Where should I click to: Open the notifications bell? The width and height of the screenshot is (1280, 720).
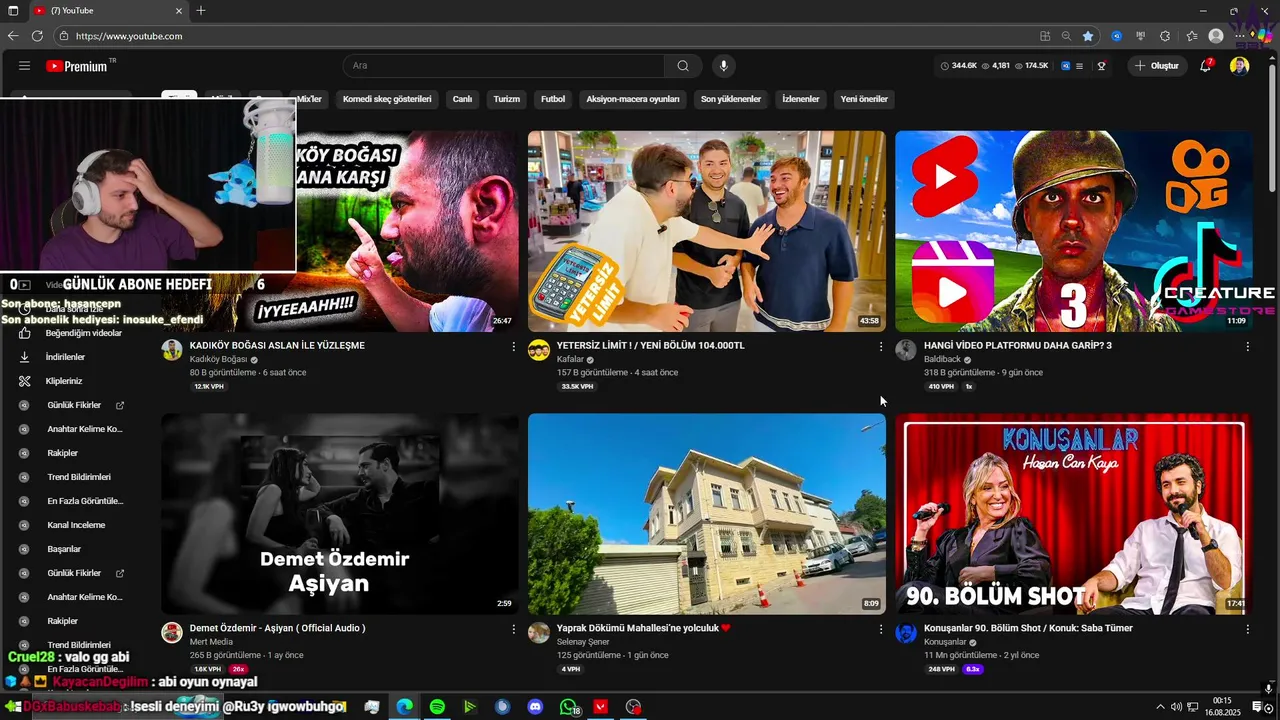point(1206,66)
